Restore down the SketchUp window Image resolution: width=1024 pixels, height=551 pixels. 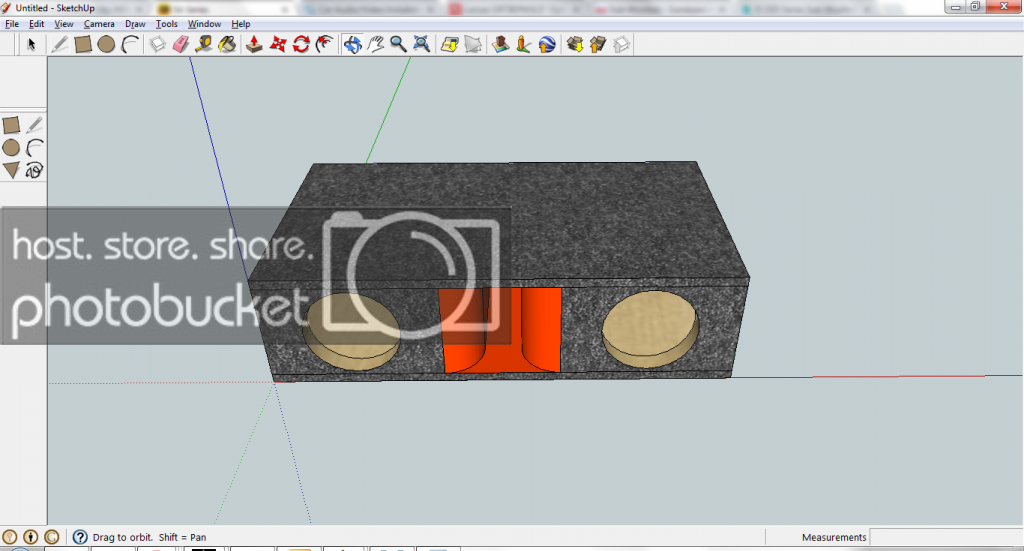pos(975,7)
